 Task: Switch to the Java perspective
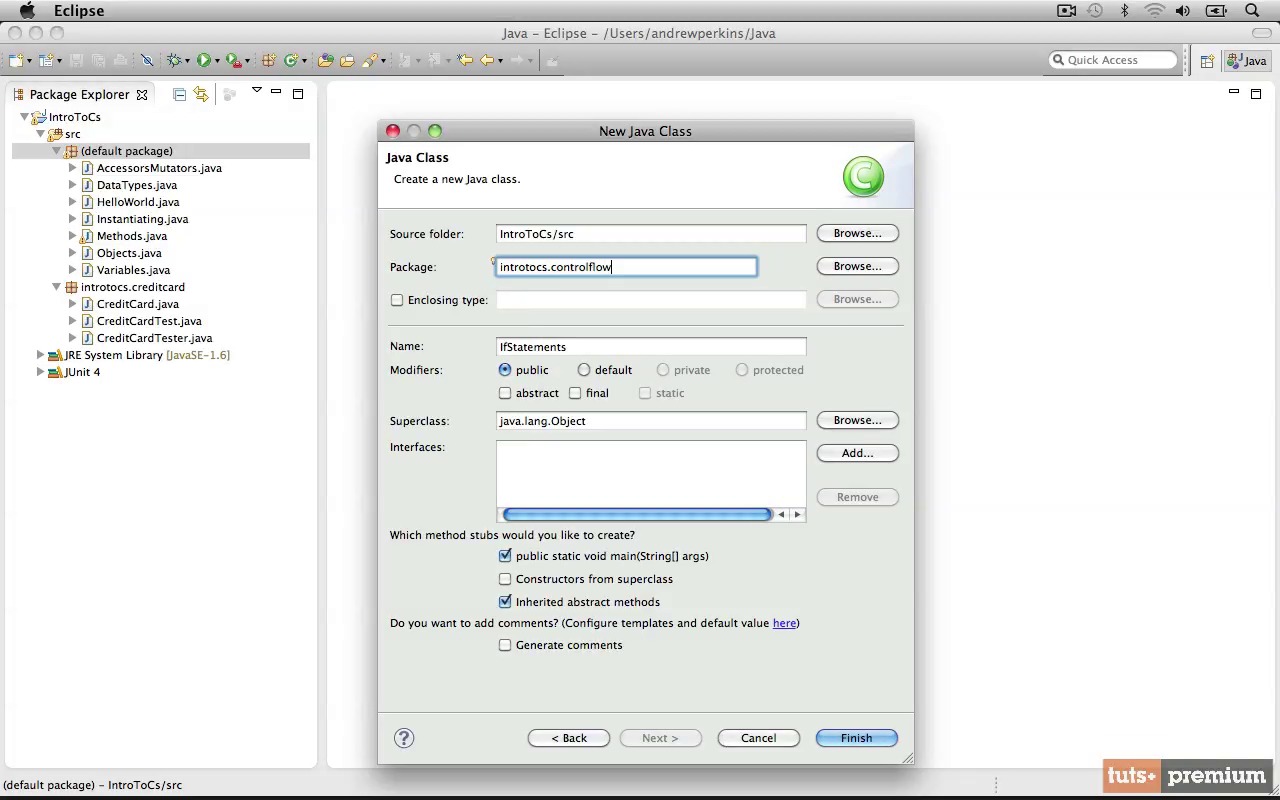[x=1247, y=61]
